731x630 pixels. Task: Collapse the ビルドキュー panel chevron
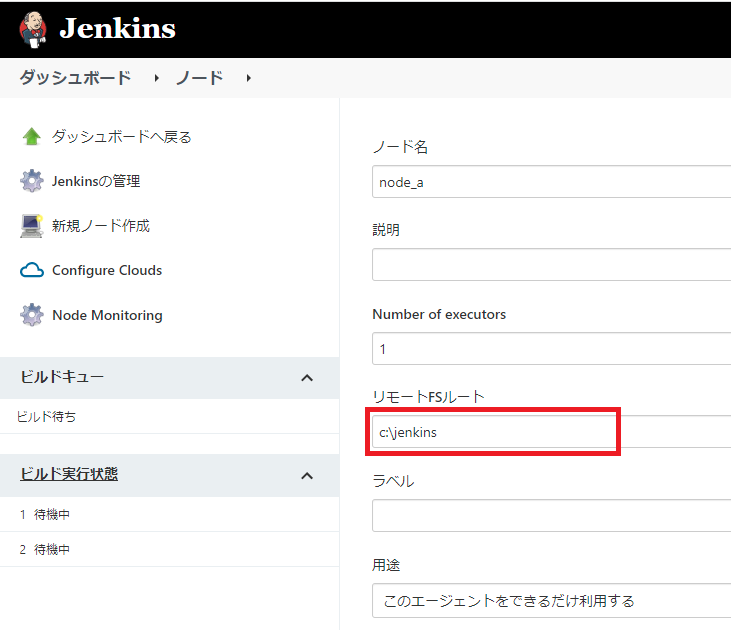[x=307, y=378]
